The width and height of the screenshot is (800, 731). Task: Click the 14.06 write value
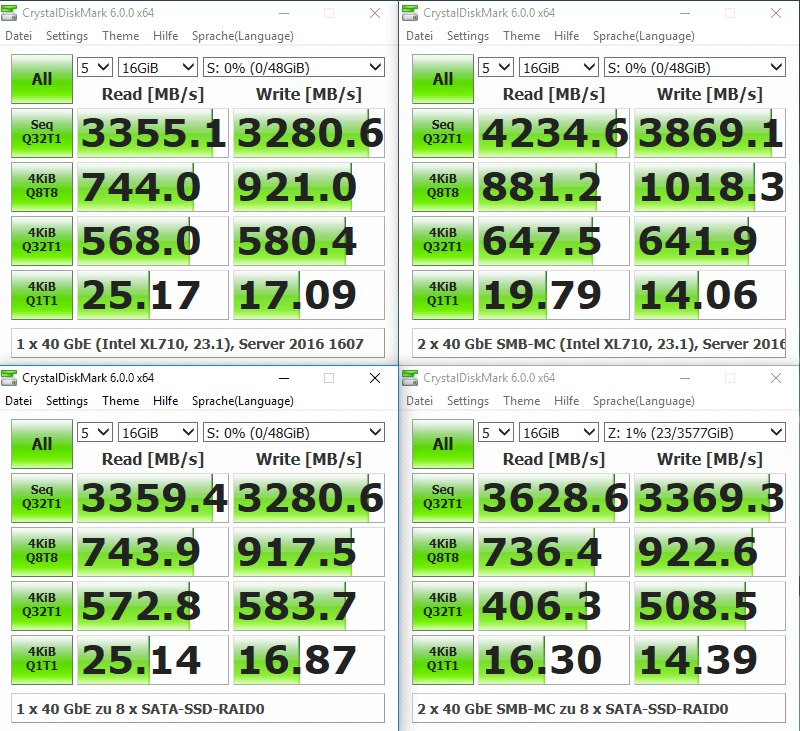click(710, 295)
